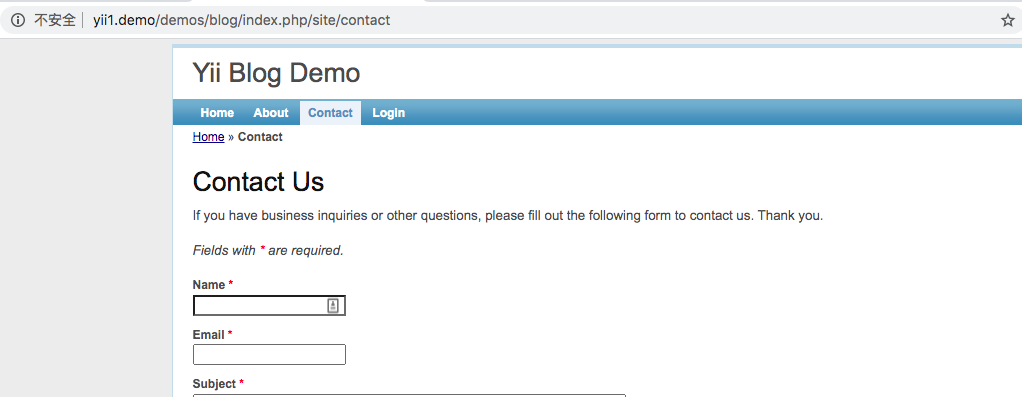Select the Contact navigation tab
The height and width of the screenshot is (397, 1022).
pyautogui.click(x=330, y=113)
